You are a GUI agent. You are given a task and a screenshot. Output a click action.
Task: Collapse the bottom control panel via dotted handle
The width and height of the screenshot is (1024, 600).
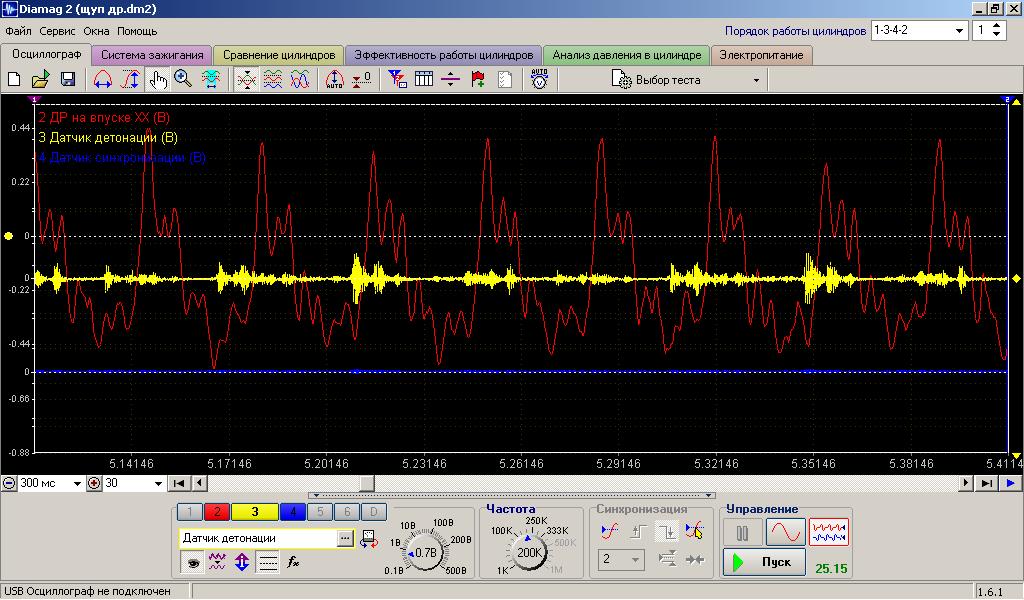(x=512, y=496)
